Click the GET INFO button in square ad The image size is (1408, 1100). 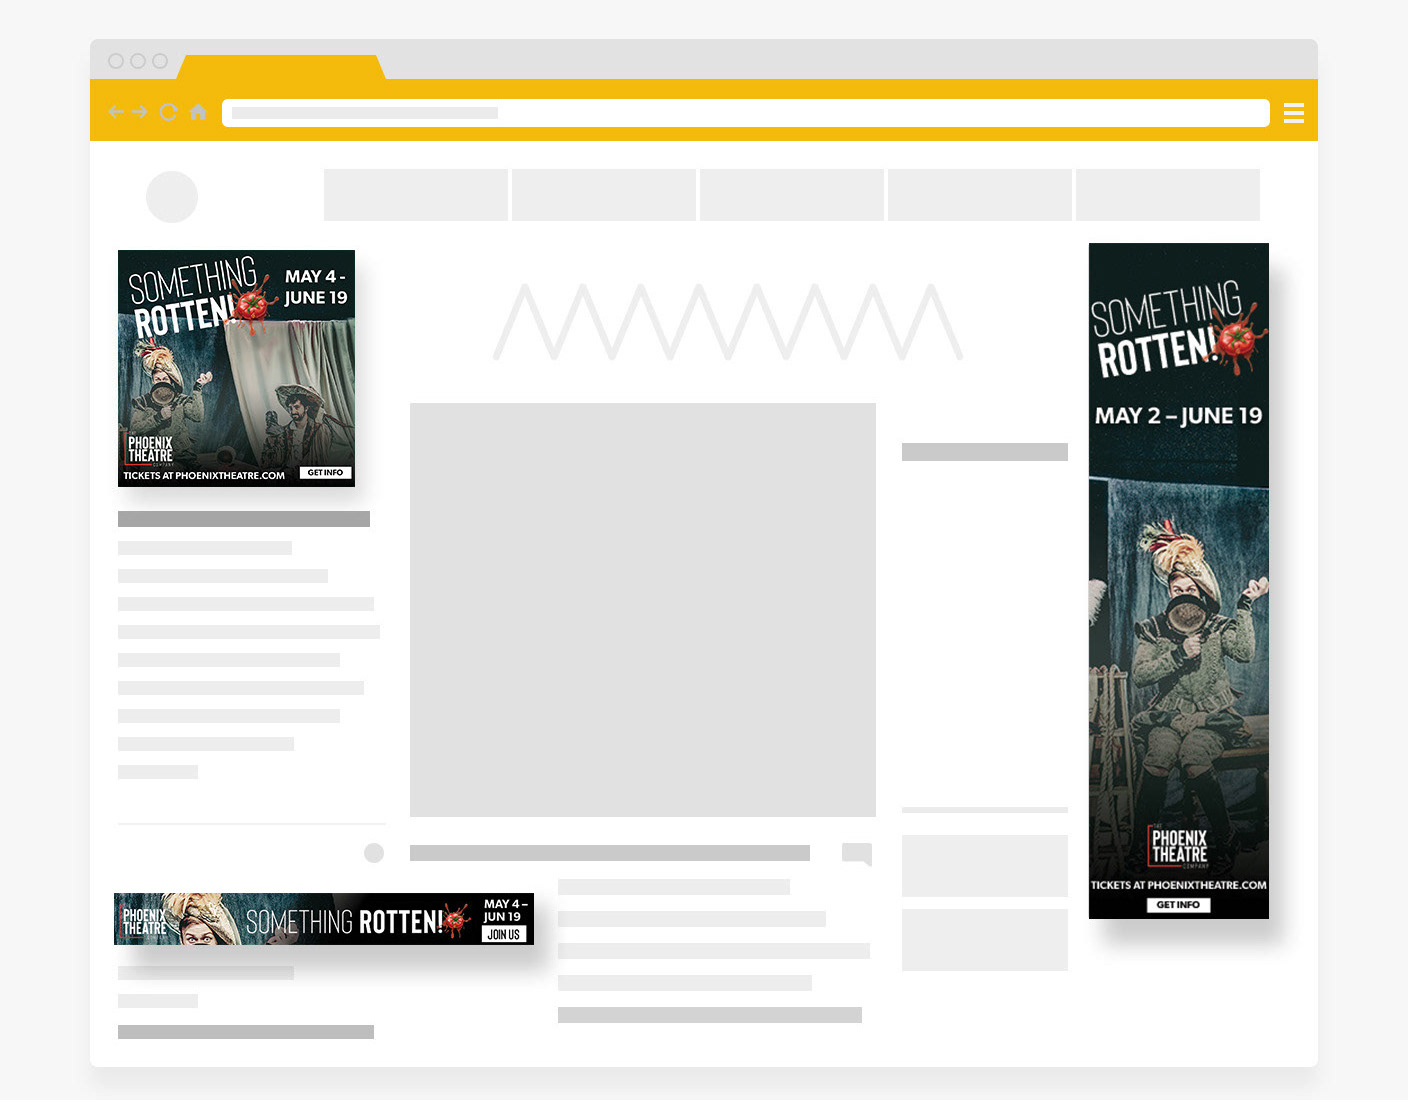pyautogui.click(x=325, y=473)
